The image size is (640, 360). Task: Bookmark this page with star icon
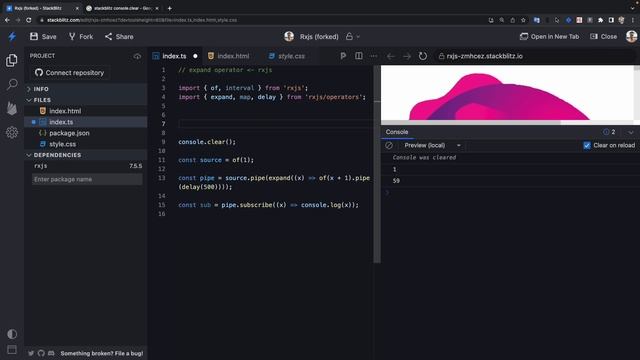pos(523,20)
